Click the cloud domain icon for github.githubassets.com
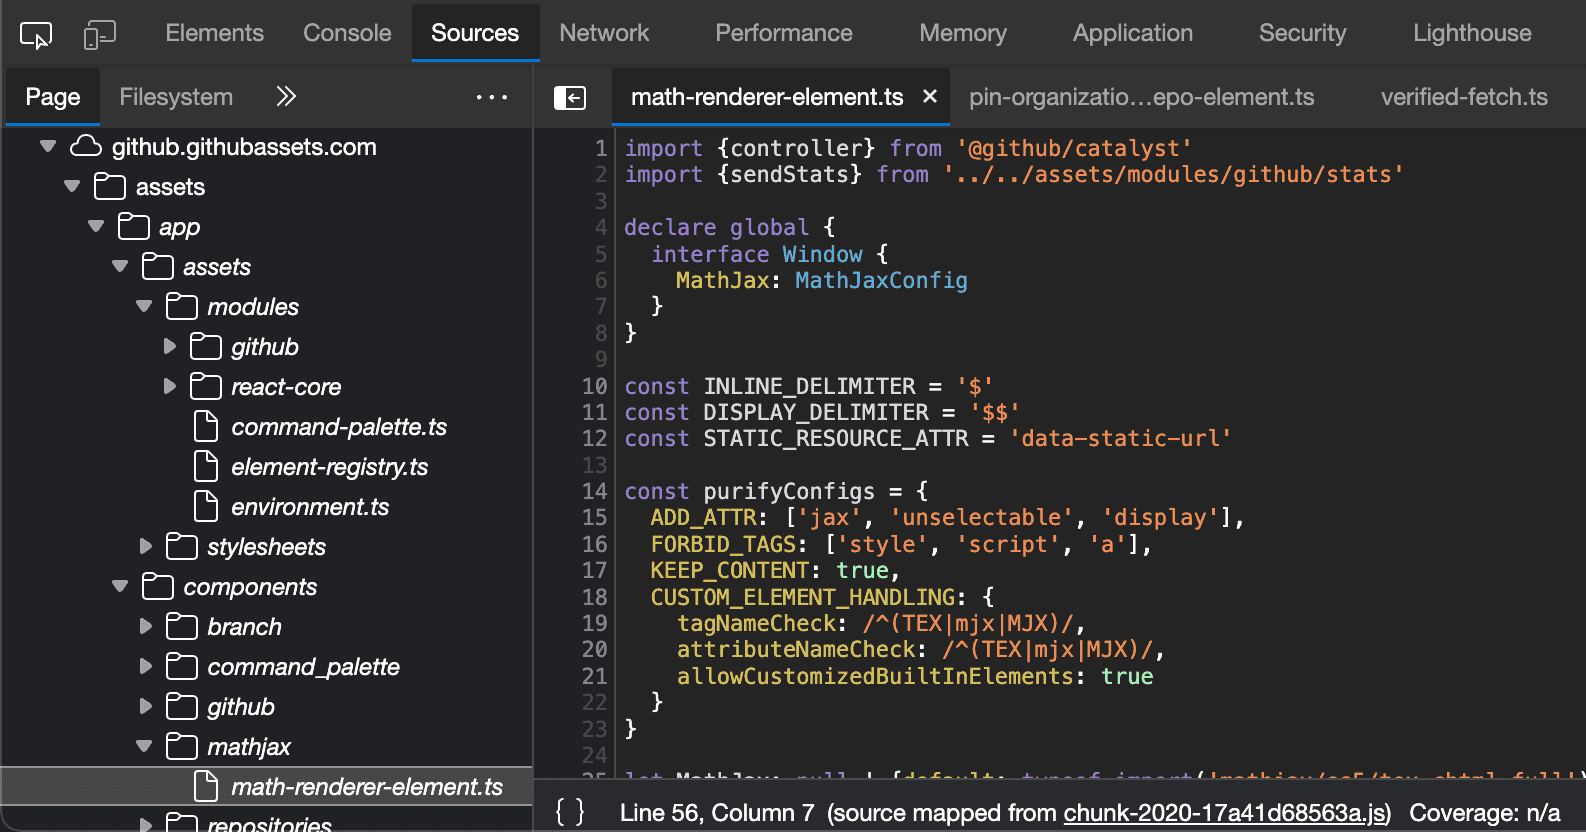Viewport: 1586px width, 832px height. coord(86,146)
